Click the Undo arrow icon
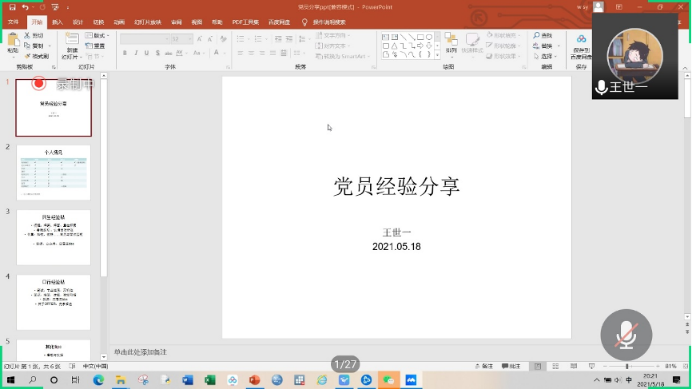Image resolution: width=693 pixels, height=390 pixels. tap(25, 7)
